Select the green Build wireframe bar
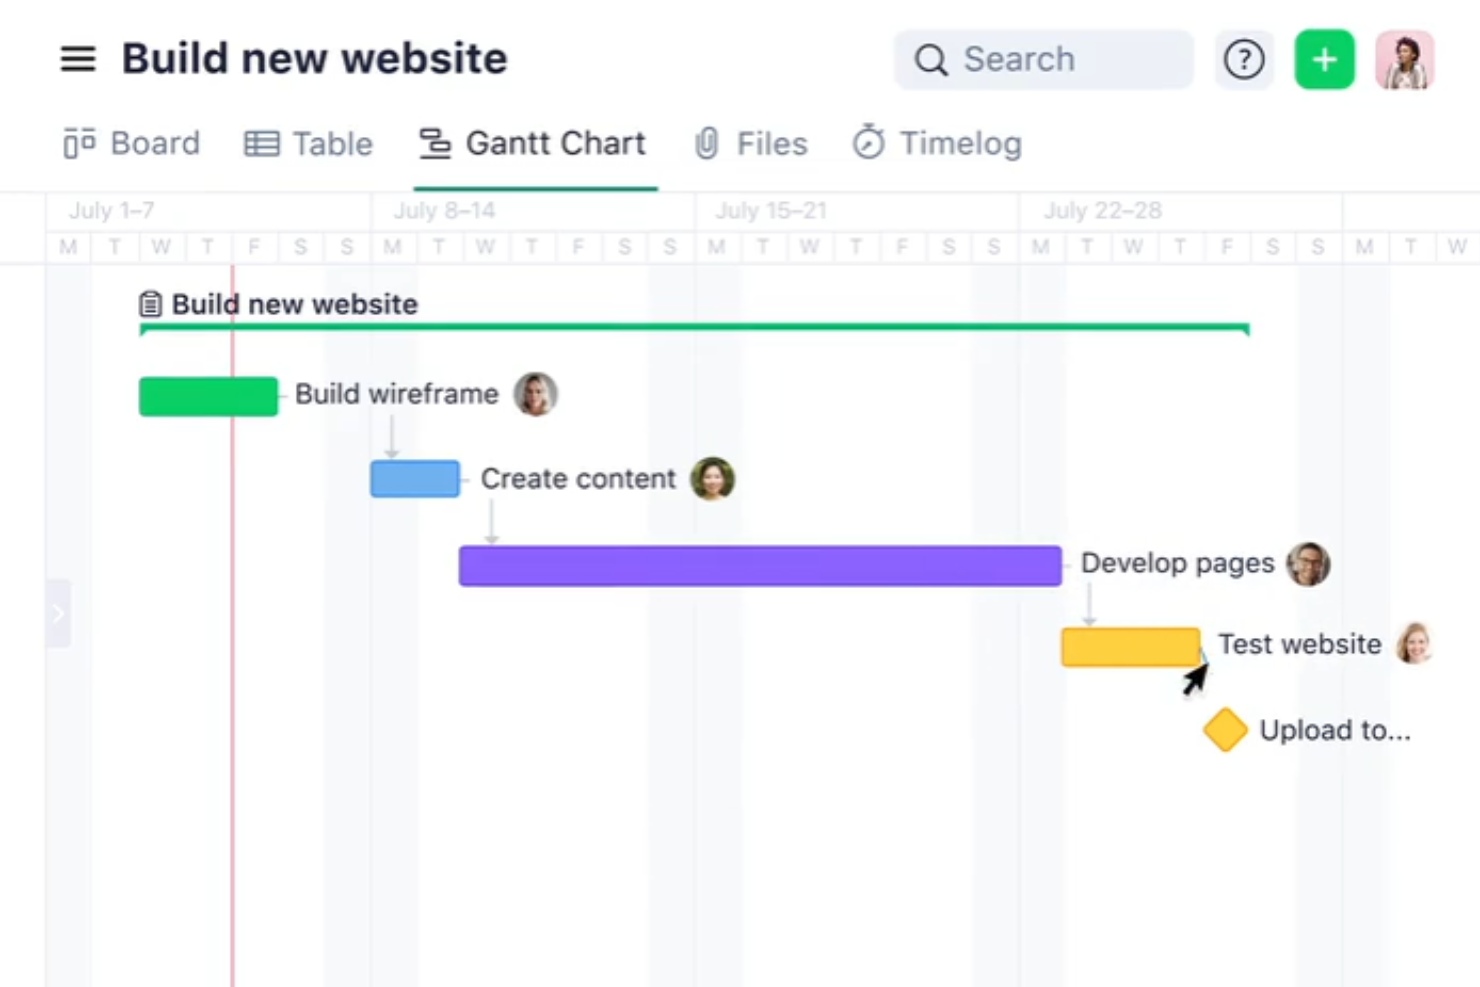The width and height of the screenshot is (1480, 987). 208,396
